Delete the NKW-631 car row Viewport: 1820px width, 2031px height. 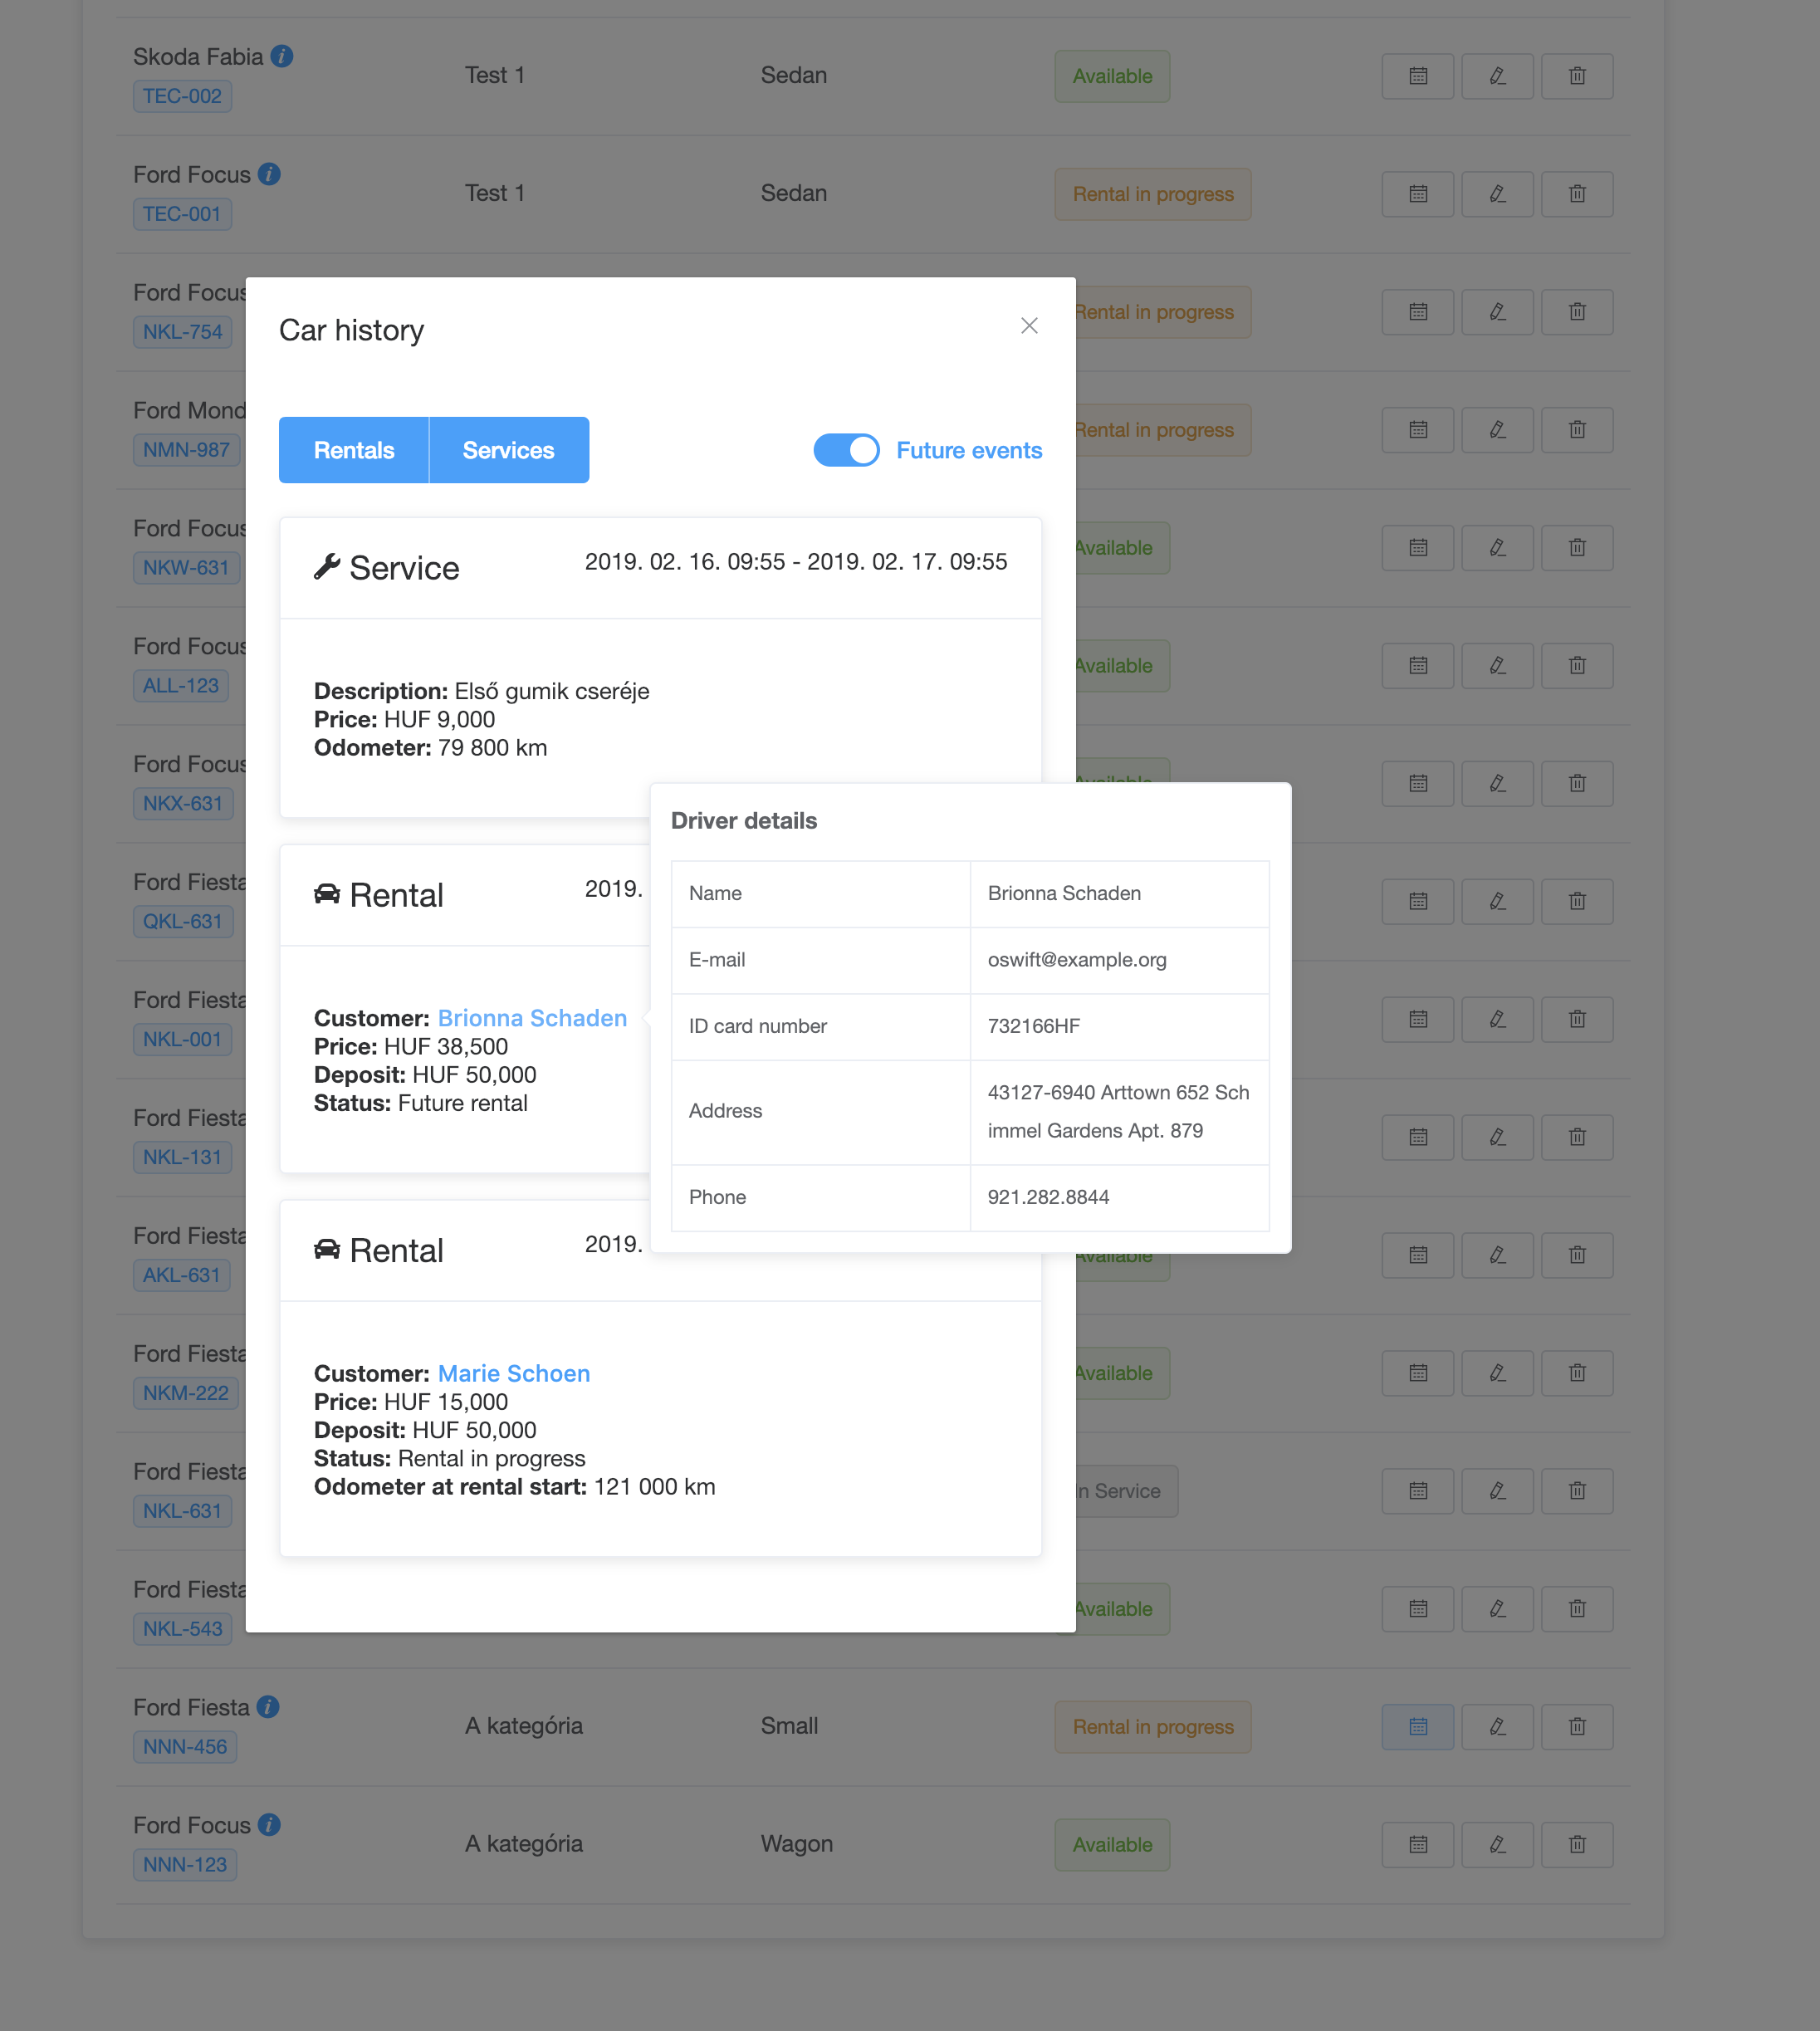click(x=1577, y=548)
